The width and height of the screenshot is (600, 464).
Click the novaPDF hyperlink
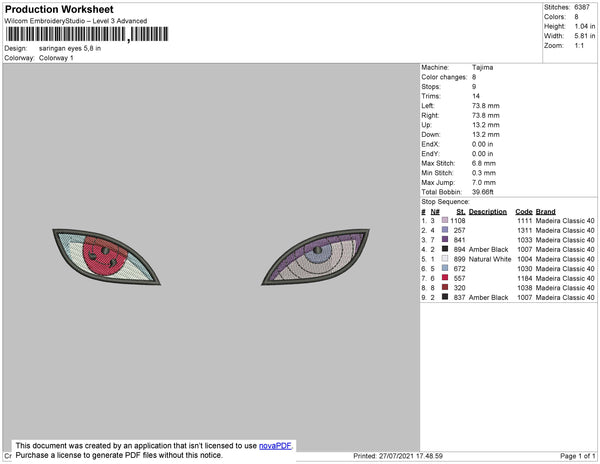pyautogui.click(x=275, y=446)
